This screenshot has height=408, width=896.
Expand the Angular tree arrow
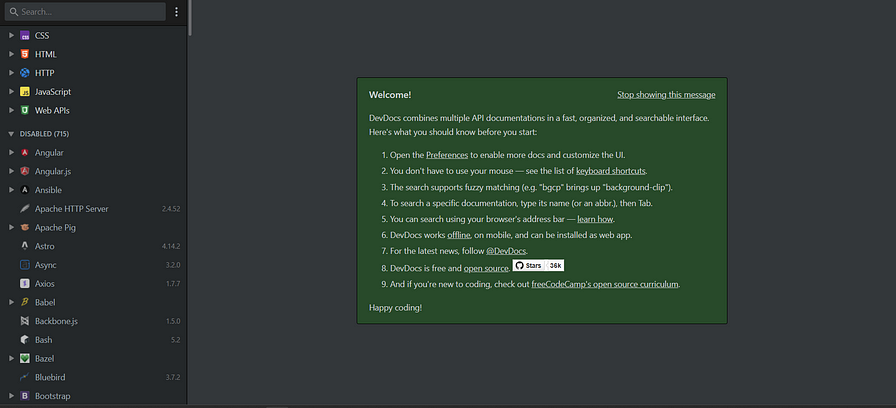(x=11, y=153)
